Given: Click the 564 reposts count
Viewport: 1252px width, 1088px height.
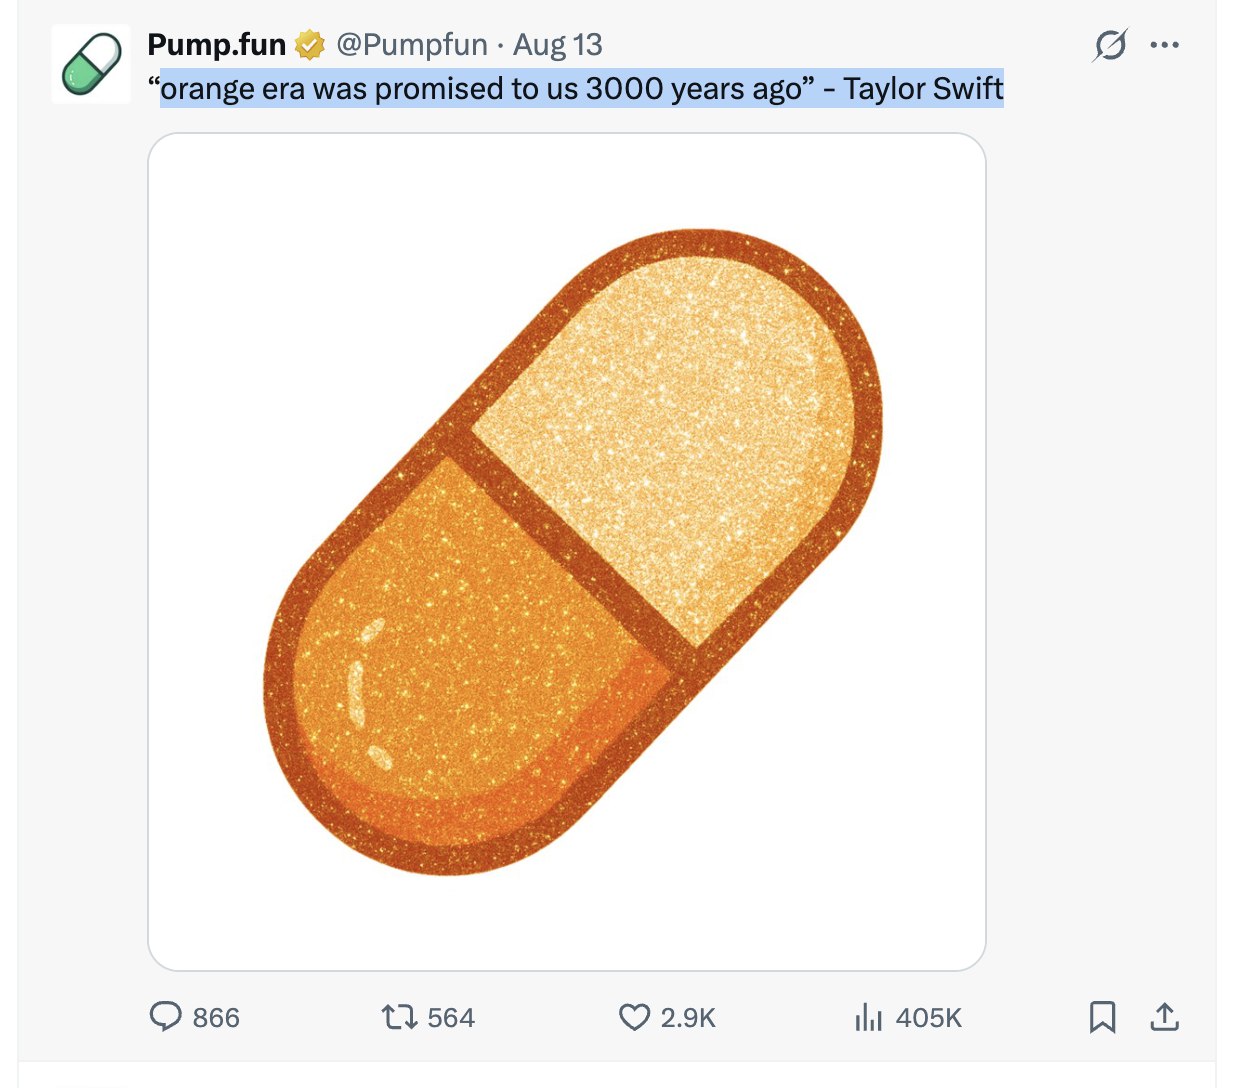Looking at the screenshot, I should (451, 1018).
